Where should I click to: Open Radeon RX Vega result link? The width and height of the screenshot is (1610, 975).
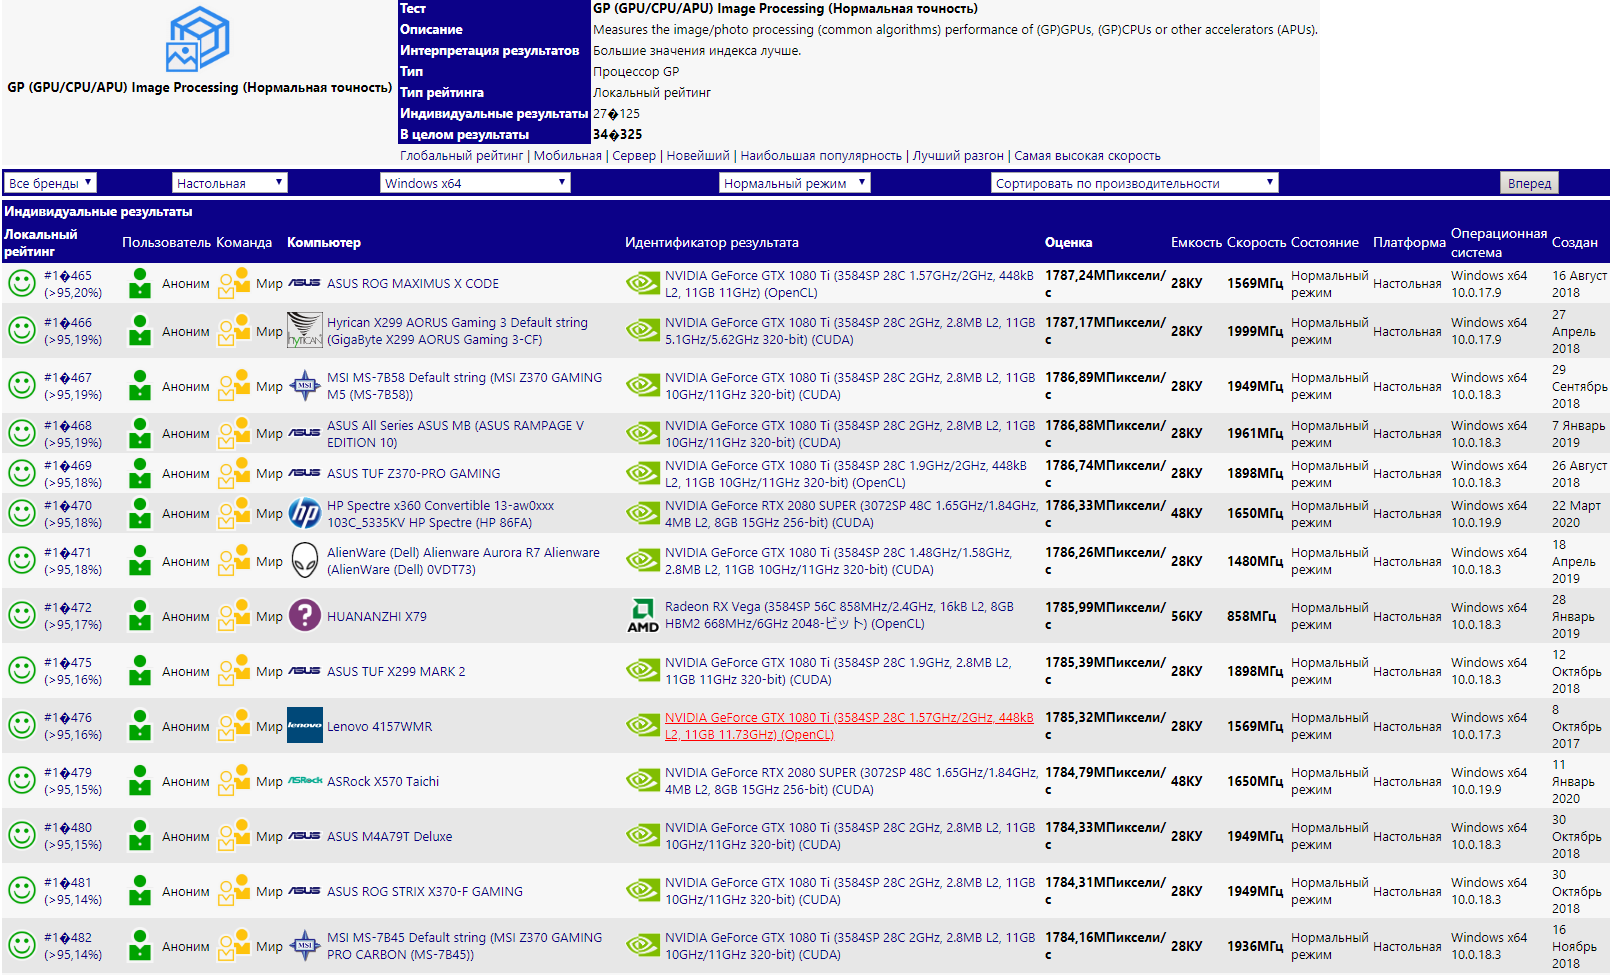click(x=839, y=615)
